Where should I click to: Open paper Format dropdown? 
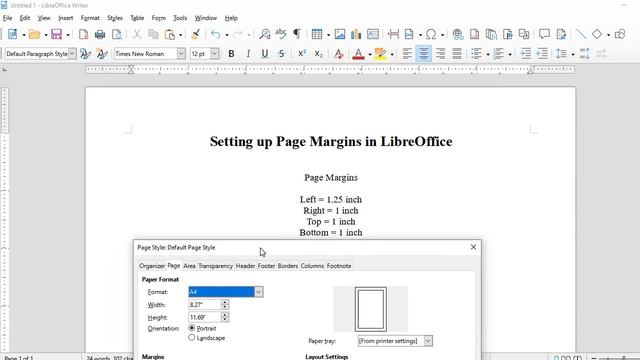click(258, 292)
